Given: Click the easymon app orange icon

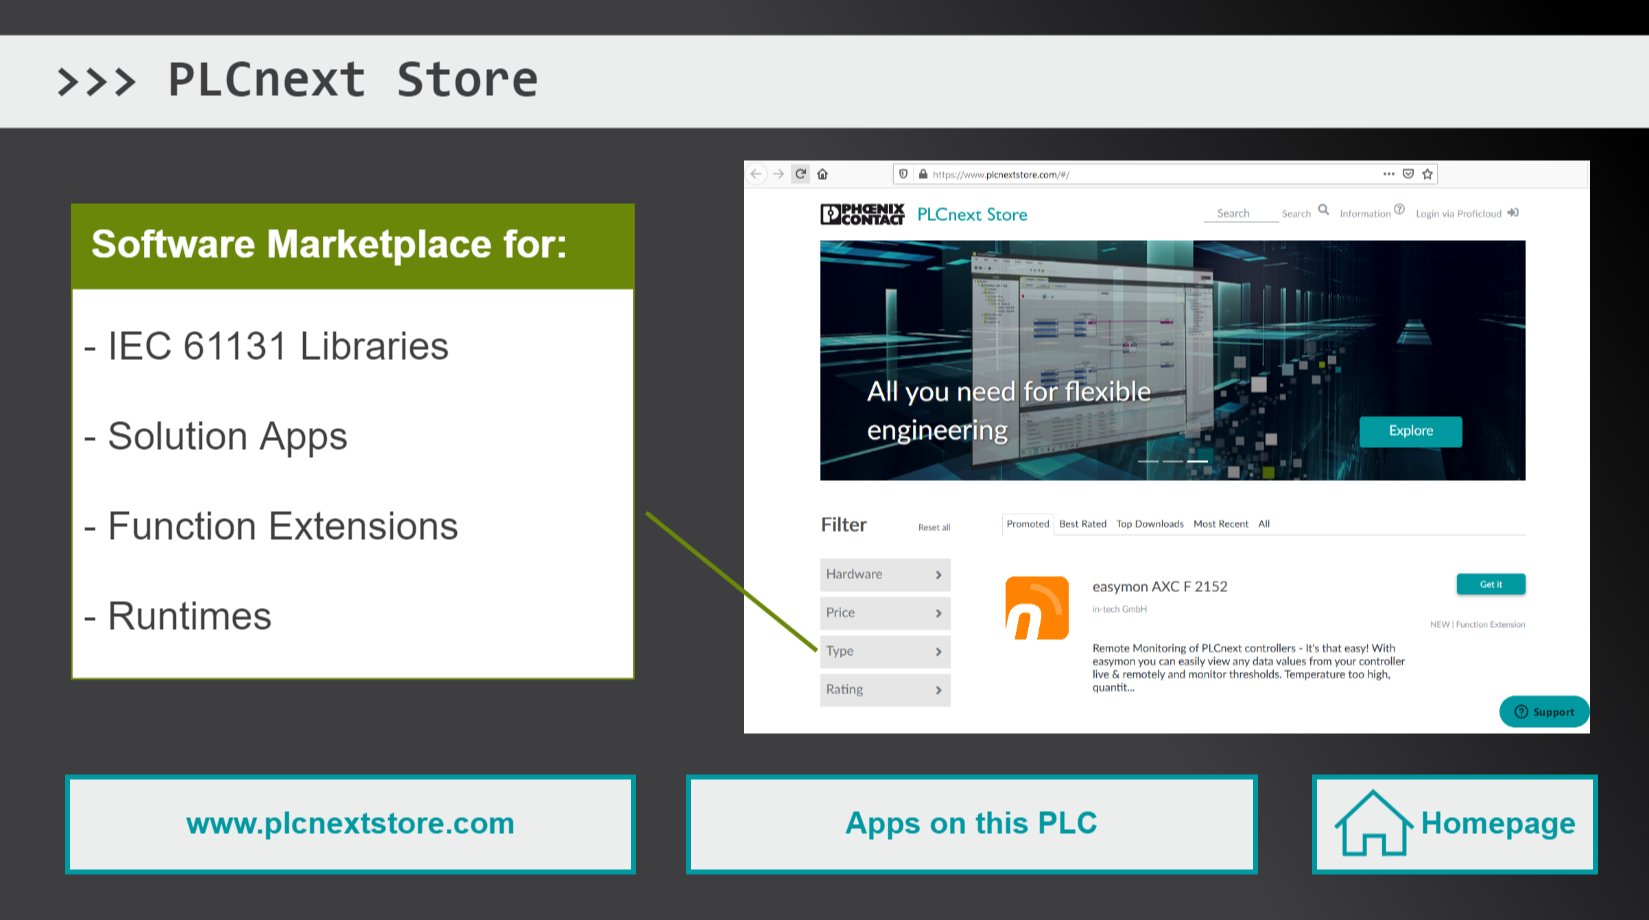Looking at the screenshot, I should [1037, 608].
